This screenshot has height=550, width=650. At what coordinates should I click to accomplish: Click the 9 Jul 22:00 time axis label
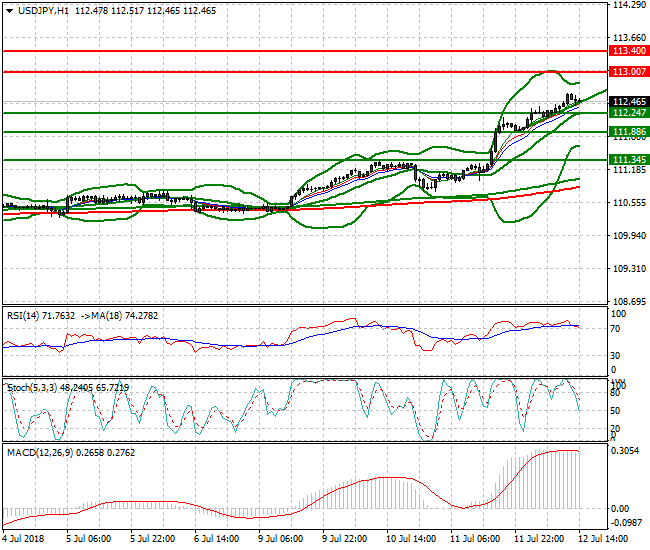[x=344, y=539]
